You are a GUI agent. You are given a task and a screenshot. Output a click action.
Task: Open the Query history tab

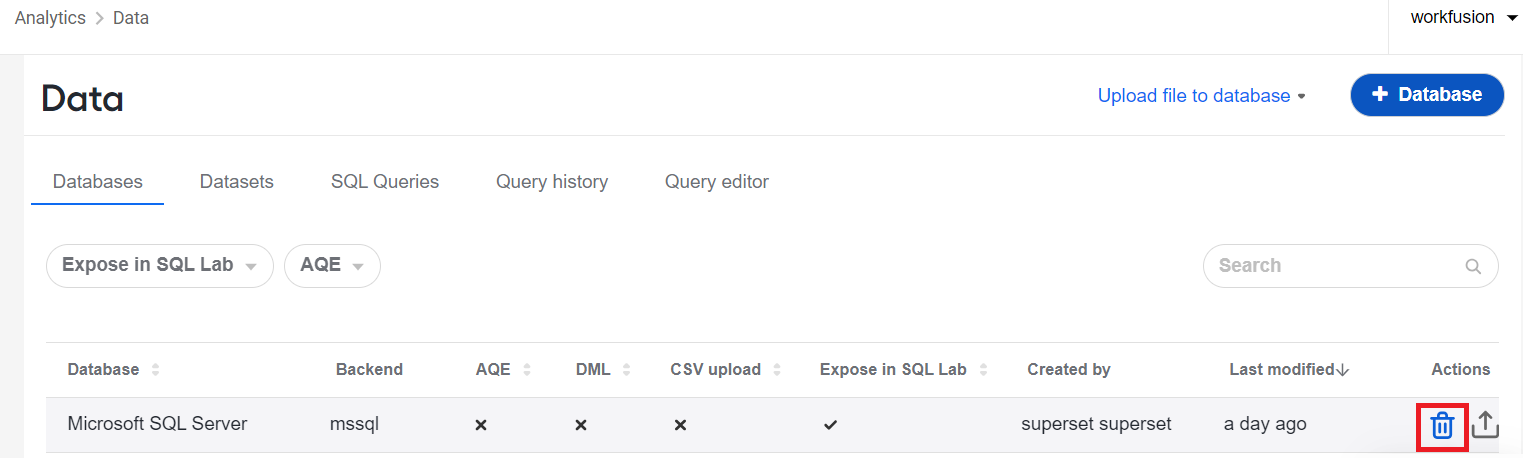click(x=552, y=182)
